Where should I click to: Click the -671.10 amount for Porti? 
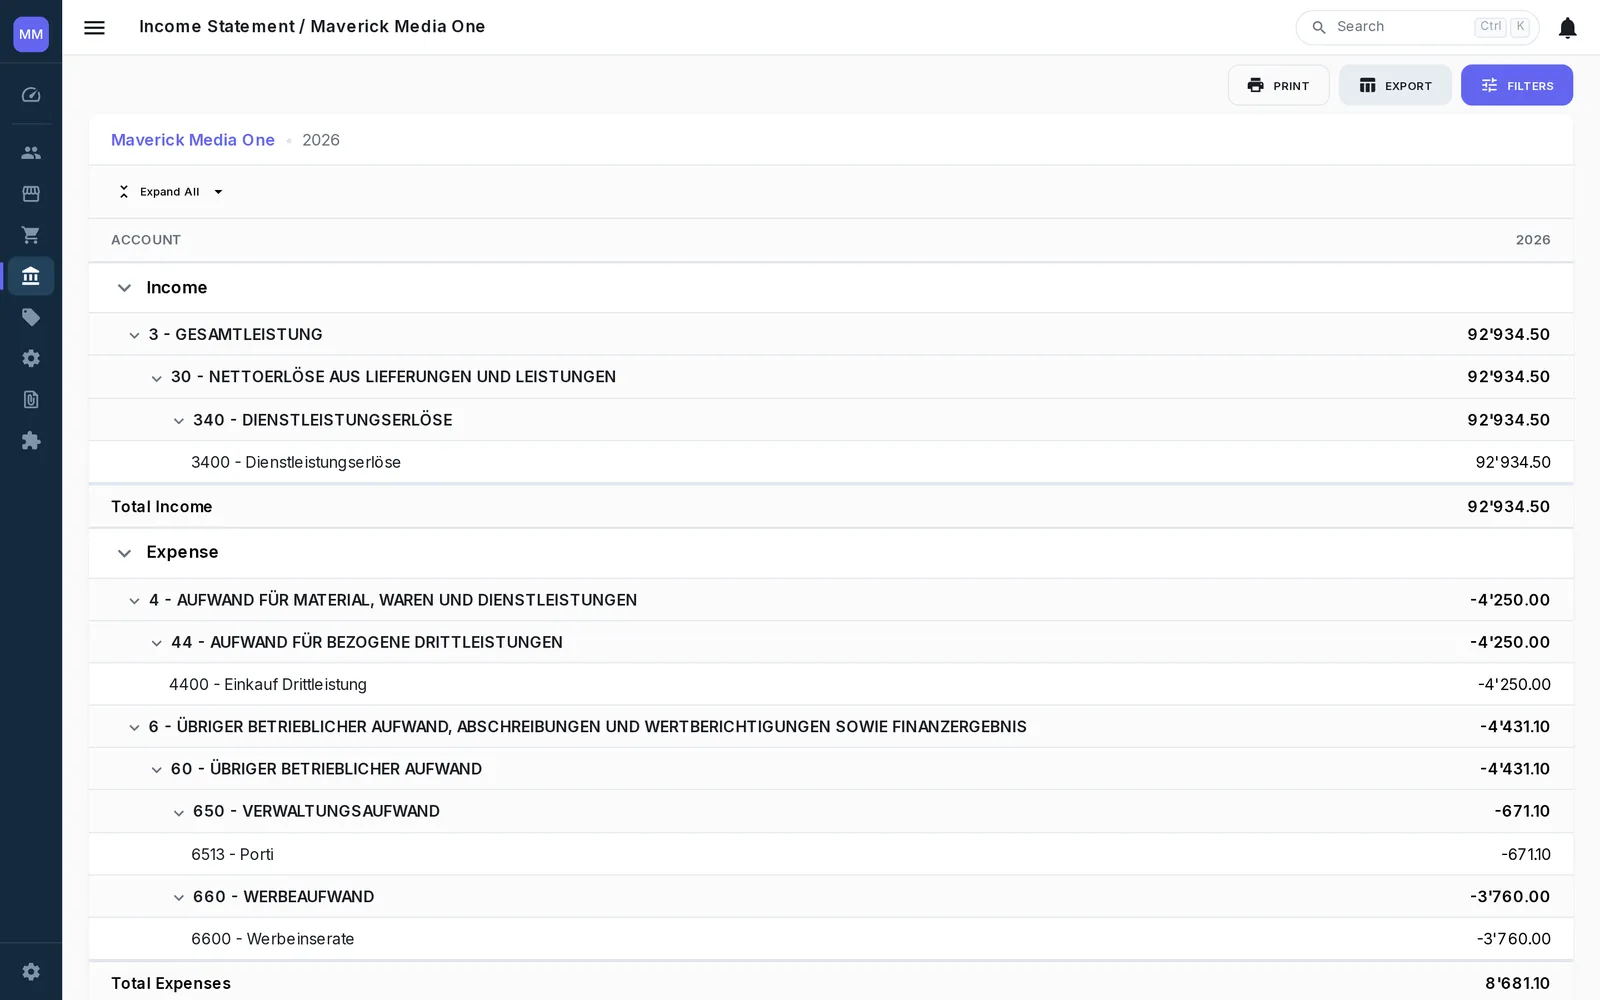[1525, 854]
